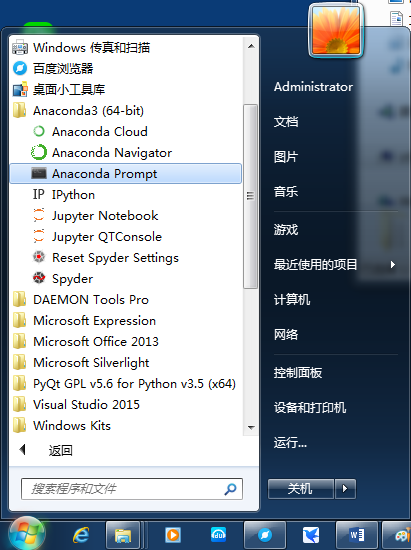Click the Anaconda Cloud green ring icon
The width and height of the screenshot is (411, 550).
[39, 132]
